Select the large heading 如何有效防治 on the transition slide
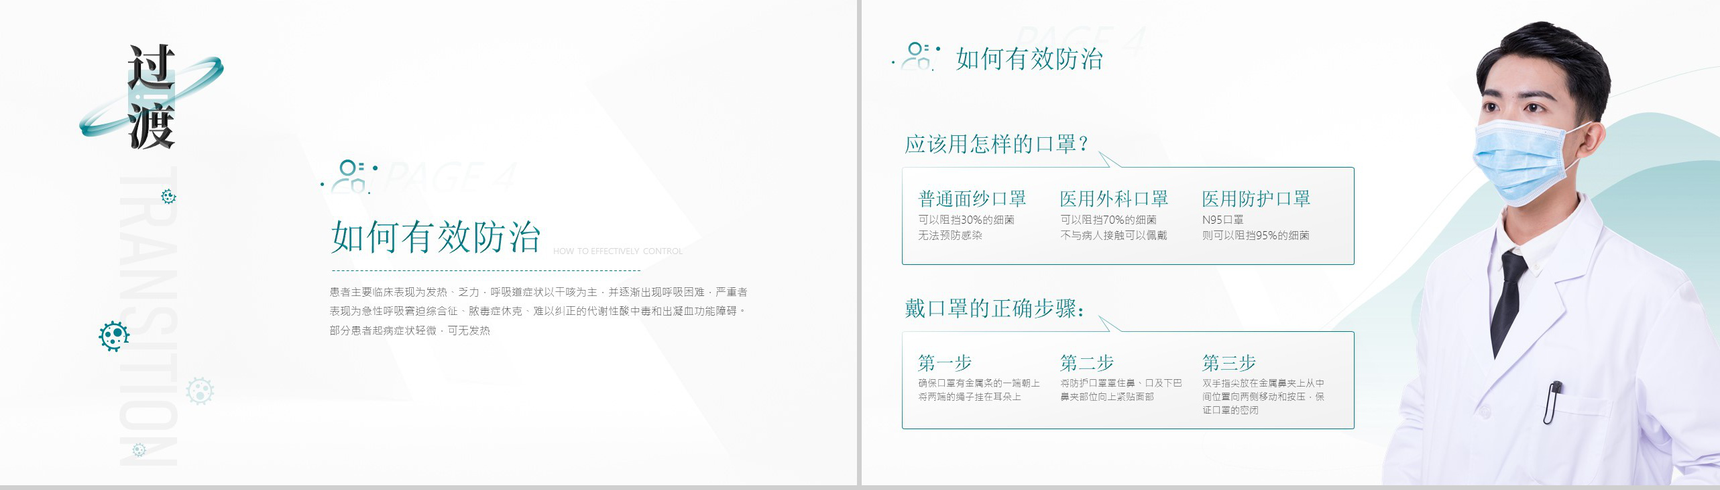The height and width of the screenshot is (490, 1720). pos(436,237)
